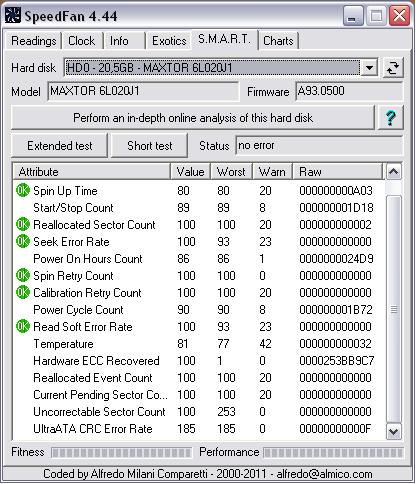The height and width of the screenshot is (484, 416).
Task: Select the Power Cycle Count row
Action: pyautogui.click(x=199, y=310)
